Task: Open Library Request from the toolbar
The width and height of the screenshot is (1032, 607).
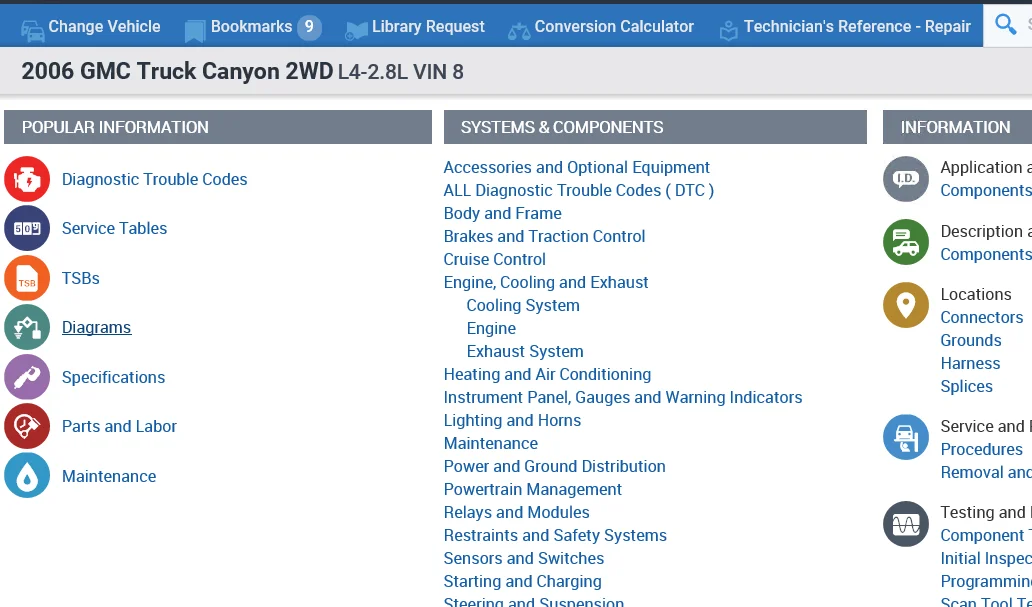Action: (x=415, y=27)
